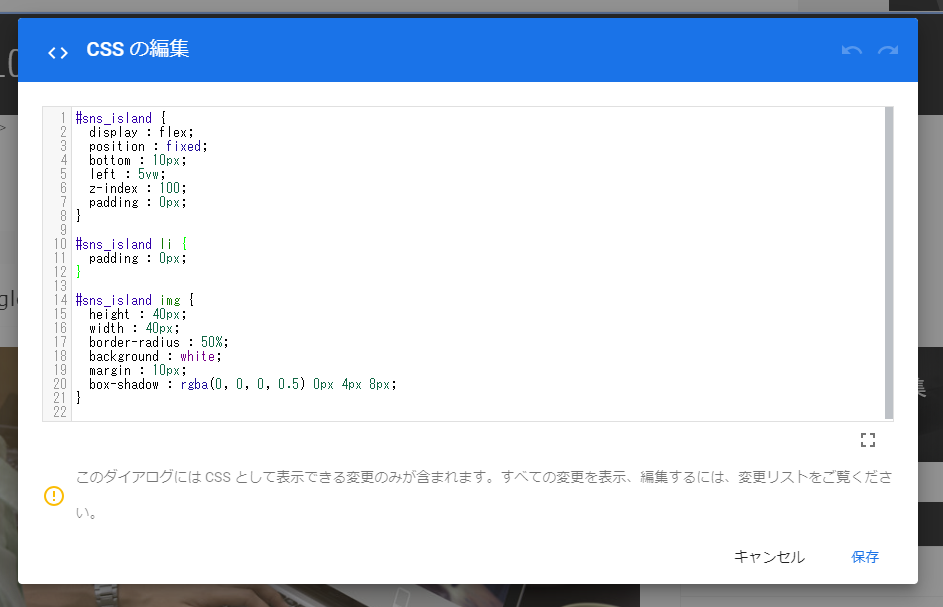943x607 pixels.
Task: Click the redo arrow in dialog header
Action: click(x=887, y=50)
